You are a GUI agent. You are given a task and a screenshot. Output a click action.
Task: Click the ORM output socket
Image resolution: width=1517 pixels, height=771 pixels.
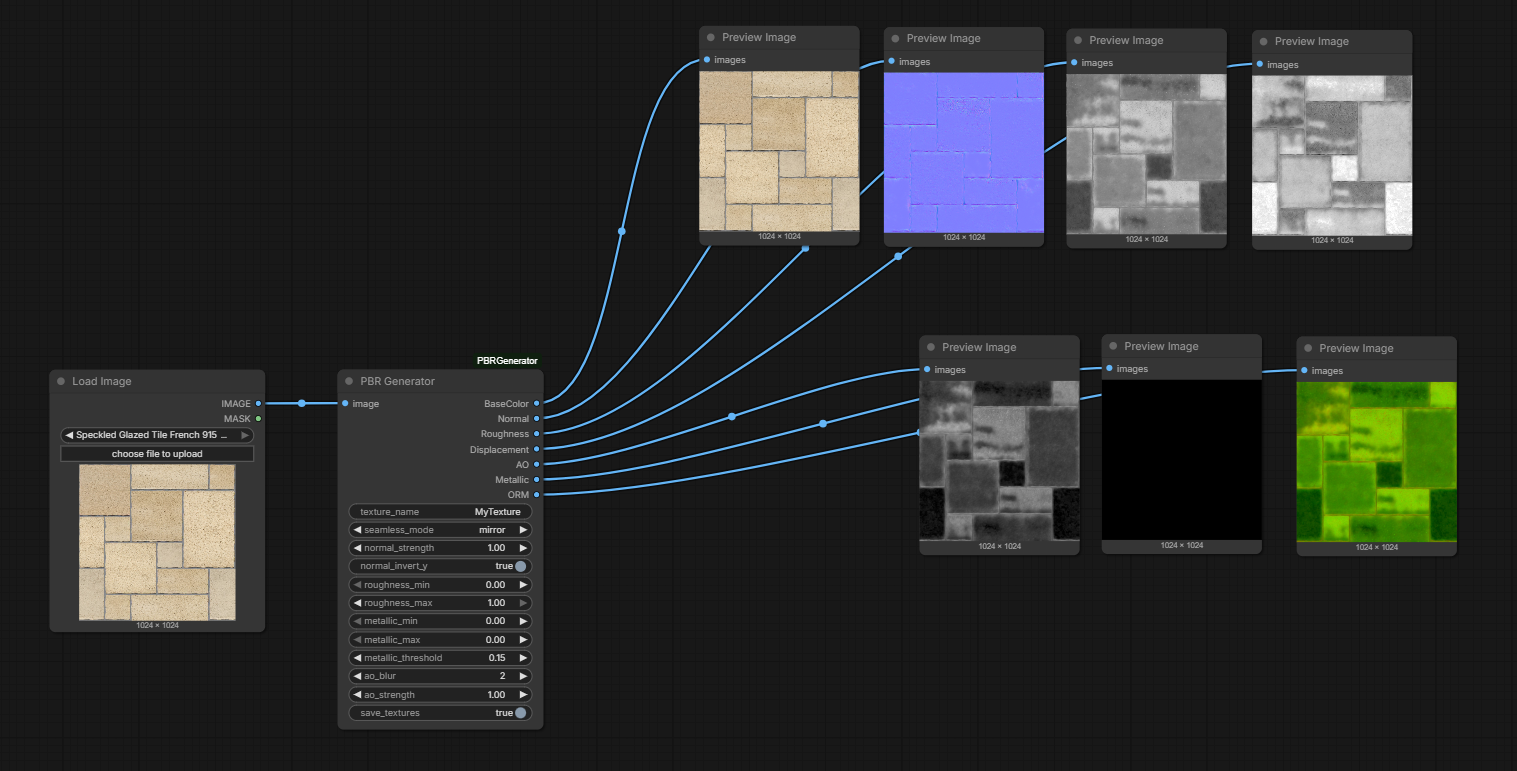point(537,494)
